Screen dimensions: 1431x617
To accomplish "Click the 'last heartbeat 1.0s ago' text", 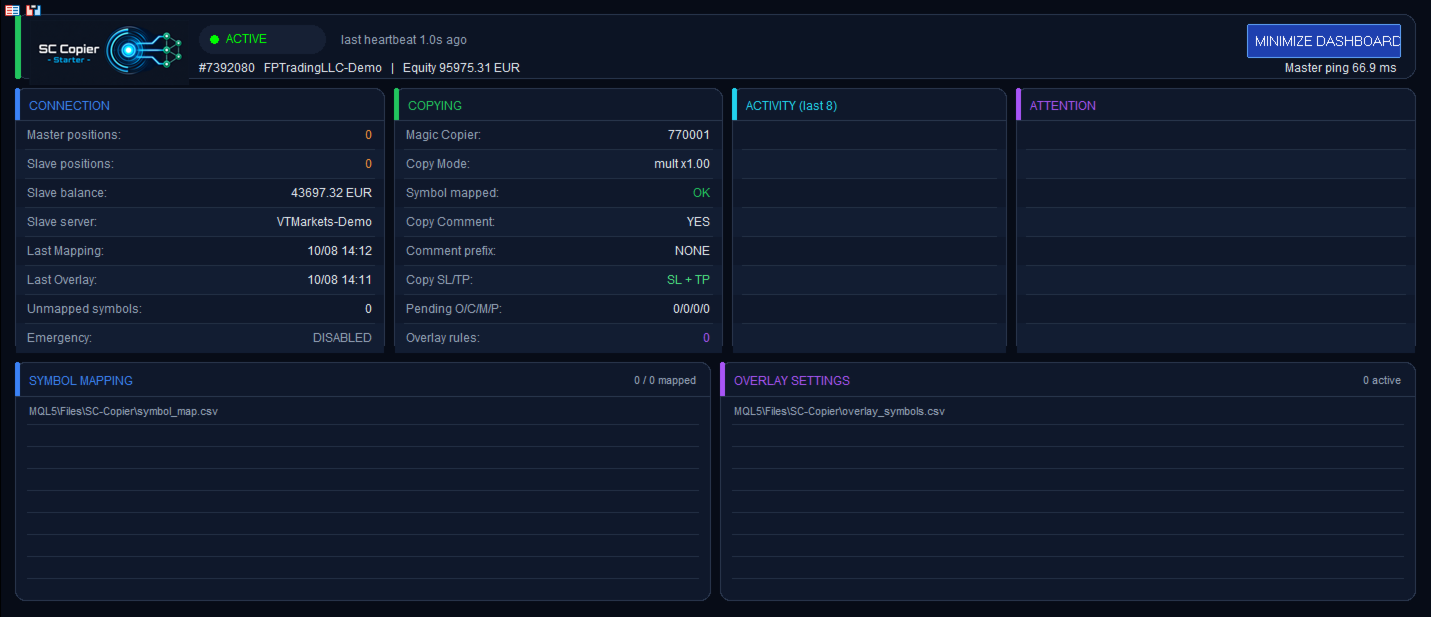I will pos(404,40).
